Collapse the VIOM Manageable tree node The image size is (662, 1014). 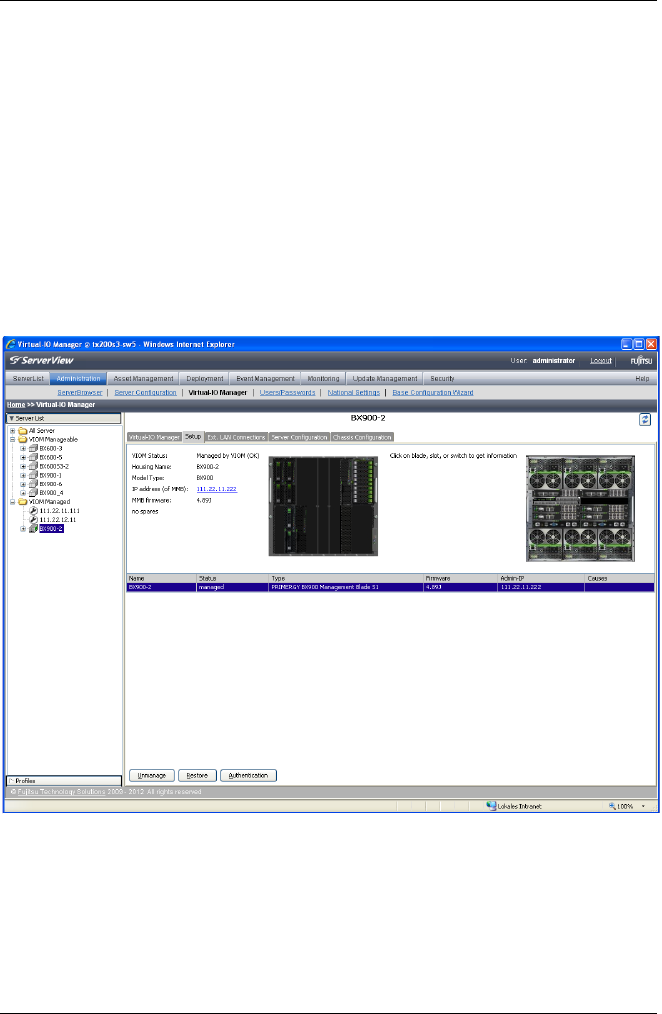pyautogui.click(x=12, y=439)
